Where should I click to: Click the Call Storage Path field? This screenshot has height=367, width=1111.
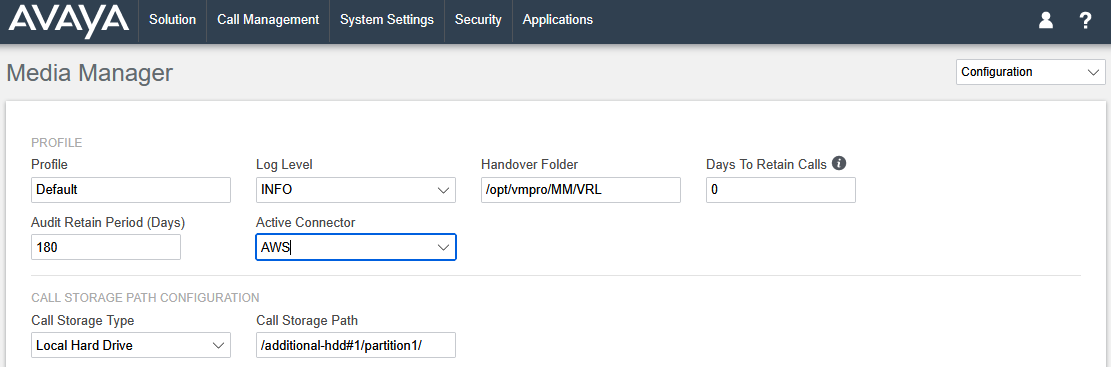(x=356, y=345)
